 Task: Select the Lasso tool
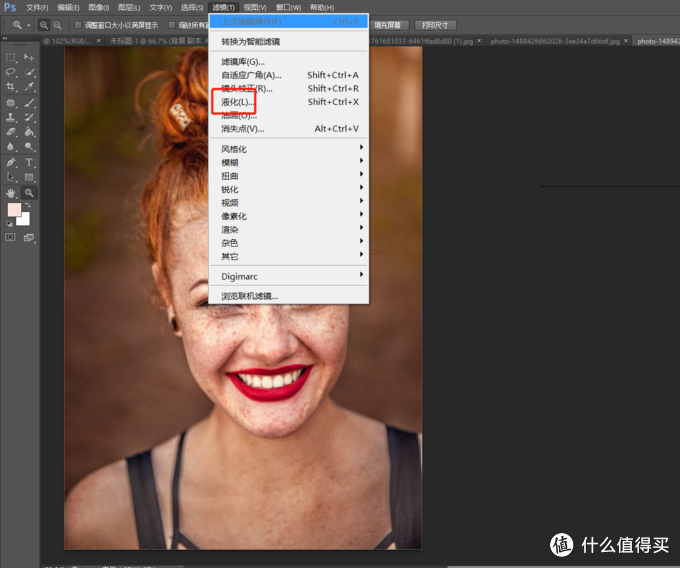[11, 72]
